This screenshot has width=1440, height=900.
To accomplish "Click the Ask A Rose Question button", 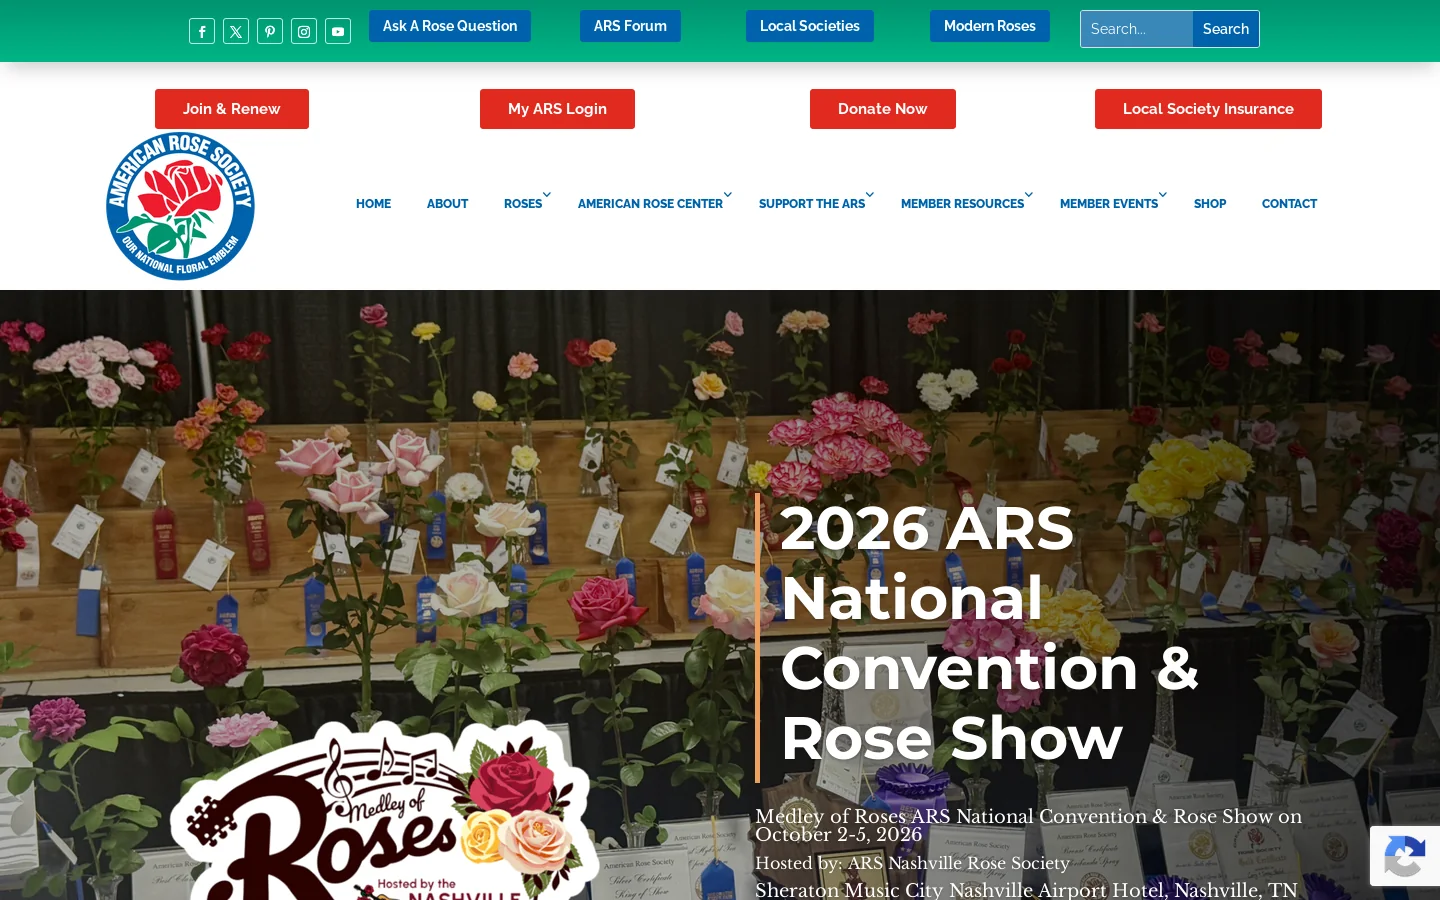I will (450, 26).
